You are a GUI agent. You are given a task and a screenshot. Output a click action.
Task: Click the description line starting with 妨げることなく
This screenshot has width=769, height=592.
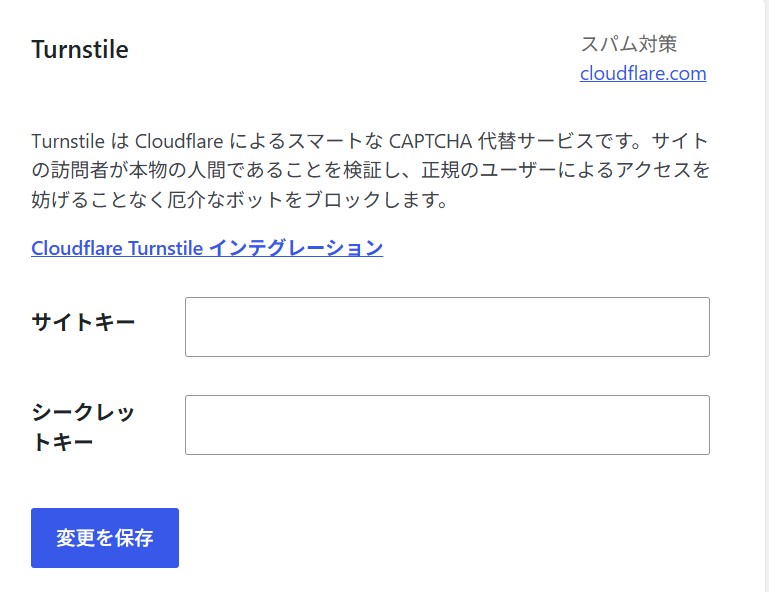point(239,200)
